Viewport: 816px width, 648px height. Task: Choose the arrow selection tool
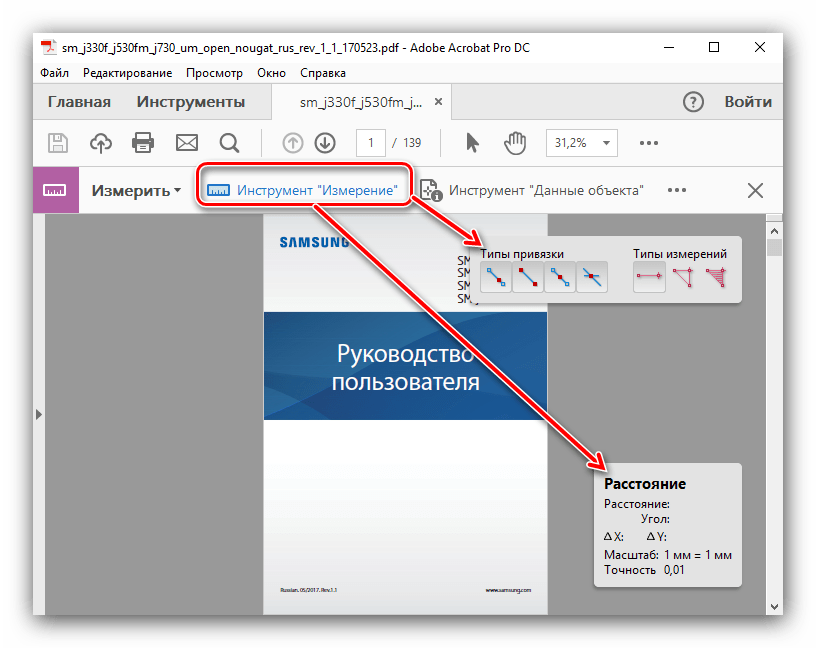click(473, 143)
